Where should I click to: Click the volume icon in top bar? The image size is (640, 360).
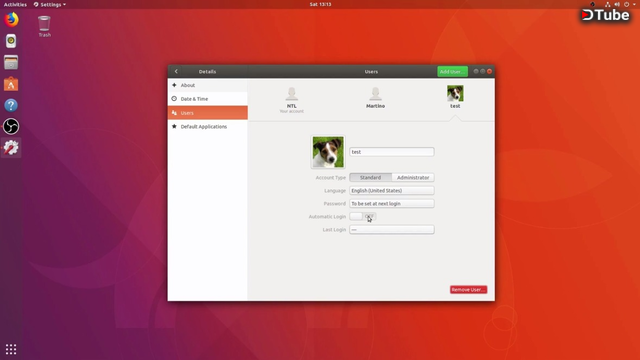pos(617,4)
